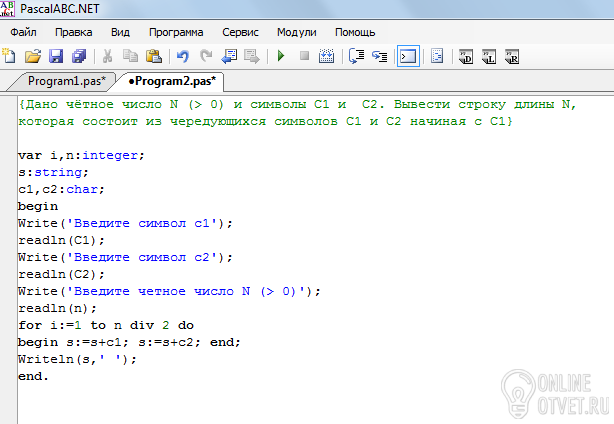The height and width of the screenshot is (424, 614).
Task: Step over with debug step icon
Action: (x=356, y=56)
